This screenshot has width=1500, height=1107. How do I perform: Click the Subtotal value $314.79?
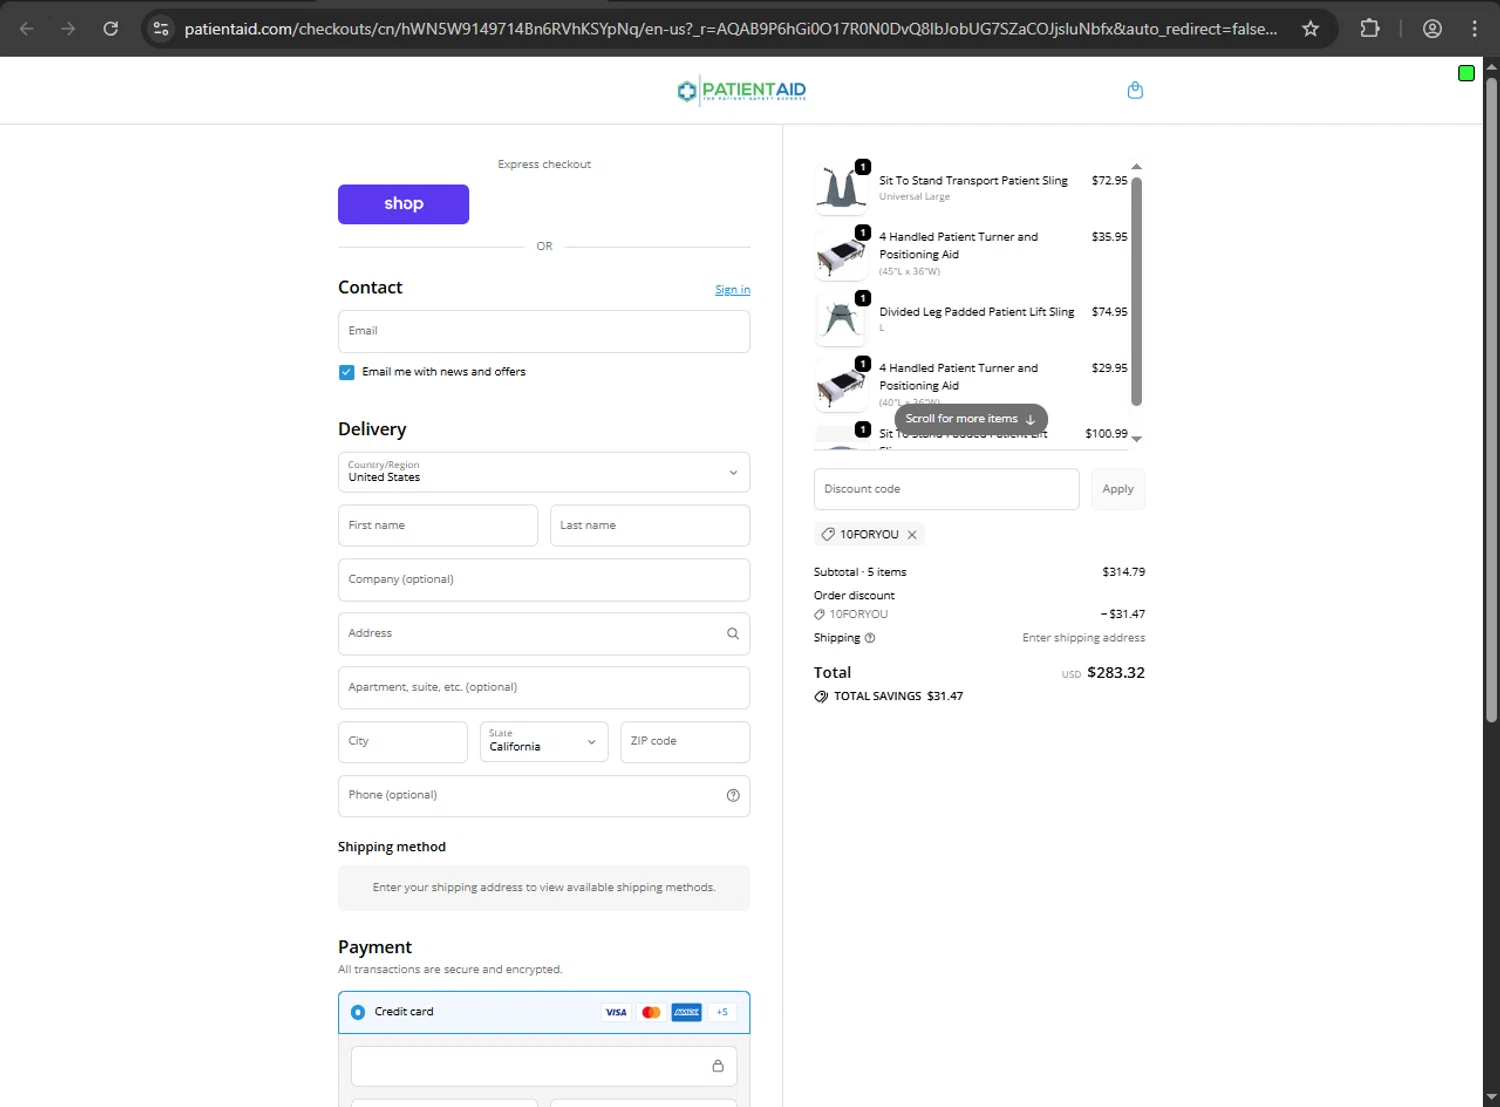(x=1124, y=572)
